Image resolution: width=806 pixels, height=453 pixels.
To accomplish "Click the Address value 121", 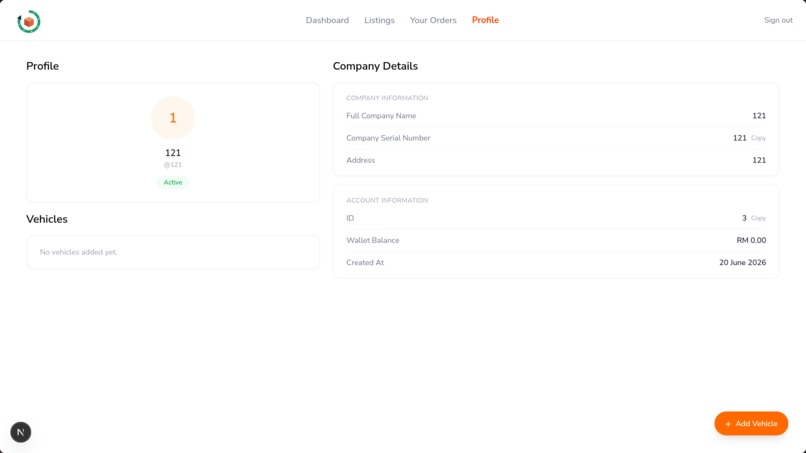I will click(x=759, y=160).
